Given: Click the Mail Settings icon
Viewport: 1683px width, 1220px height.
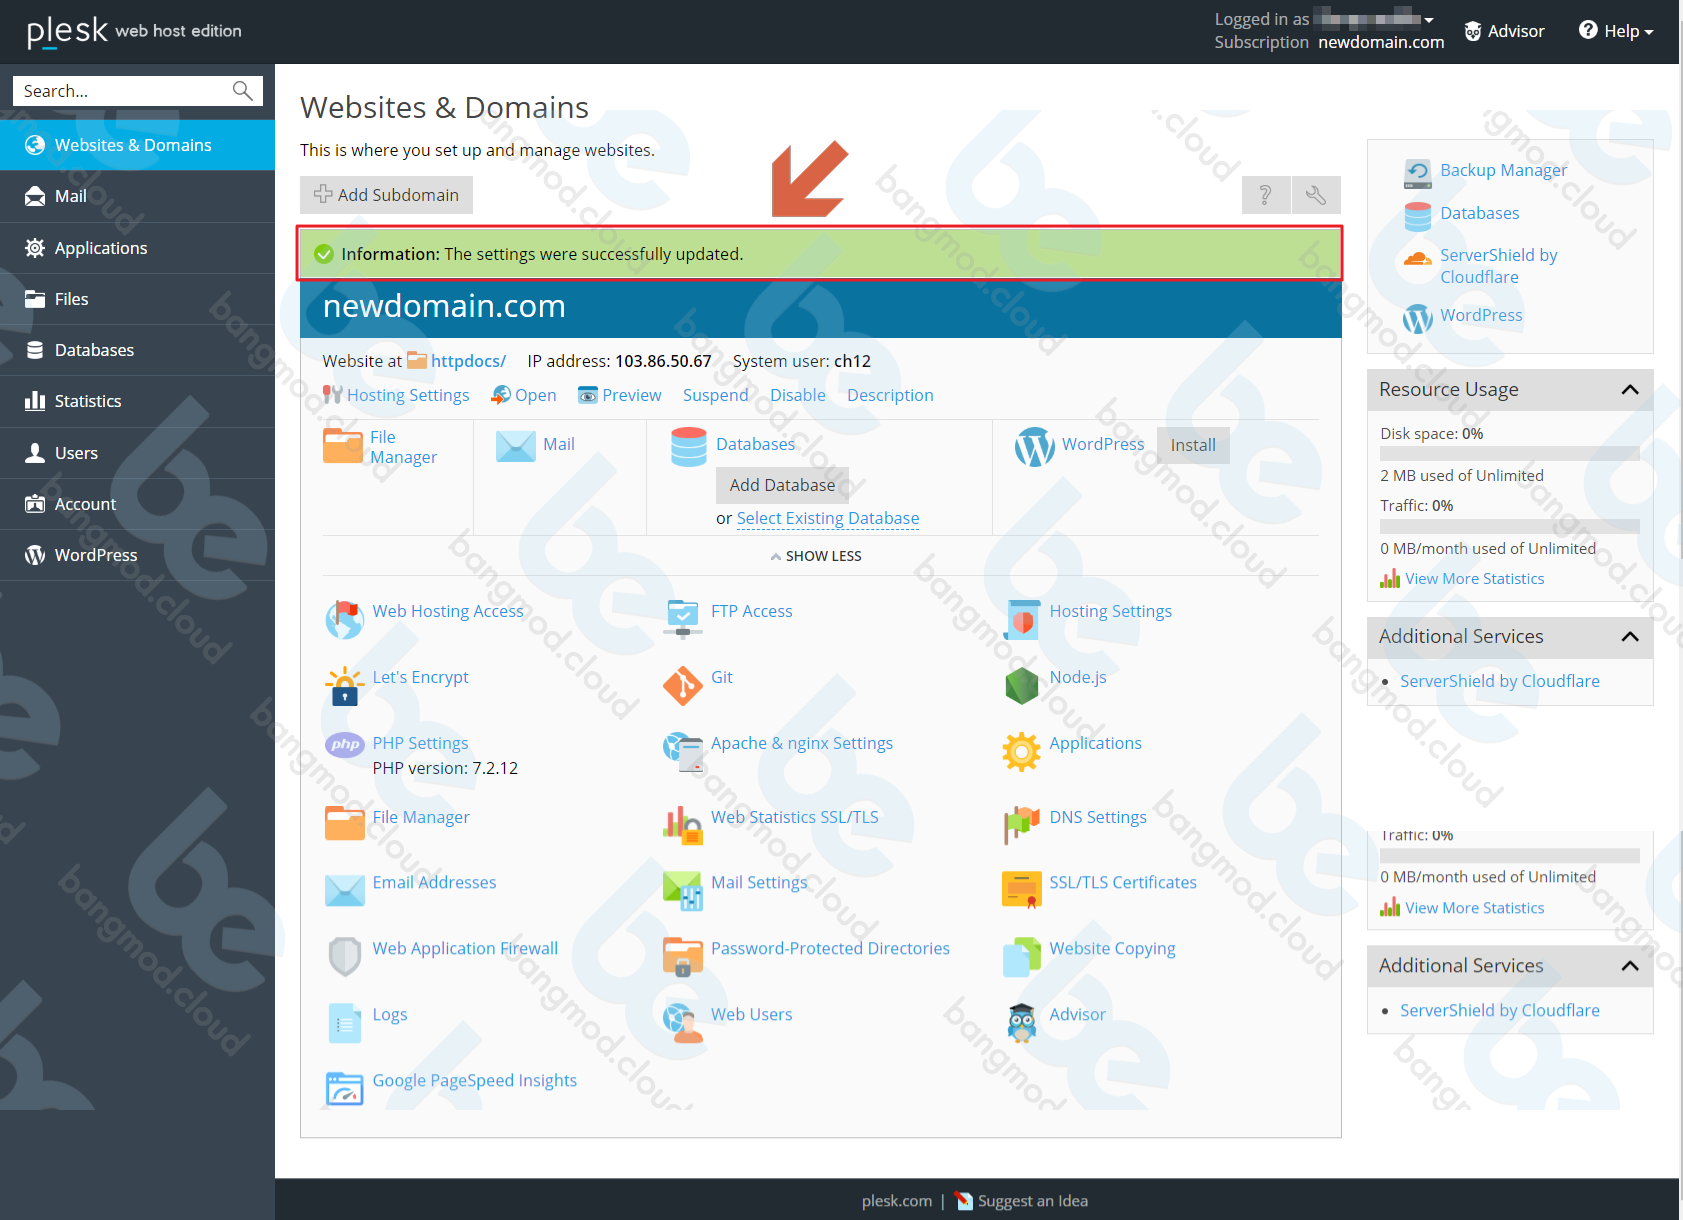Looking at the screenshot, I should (x=683, y=891).
